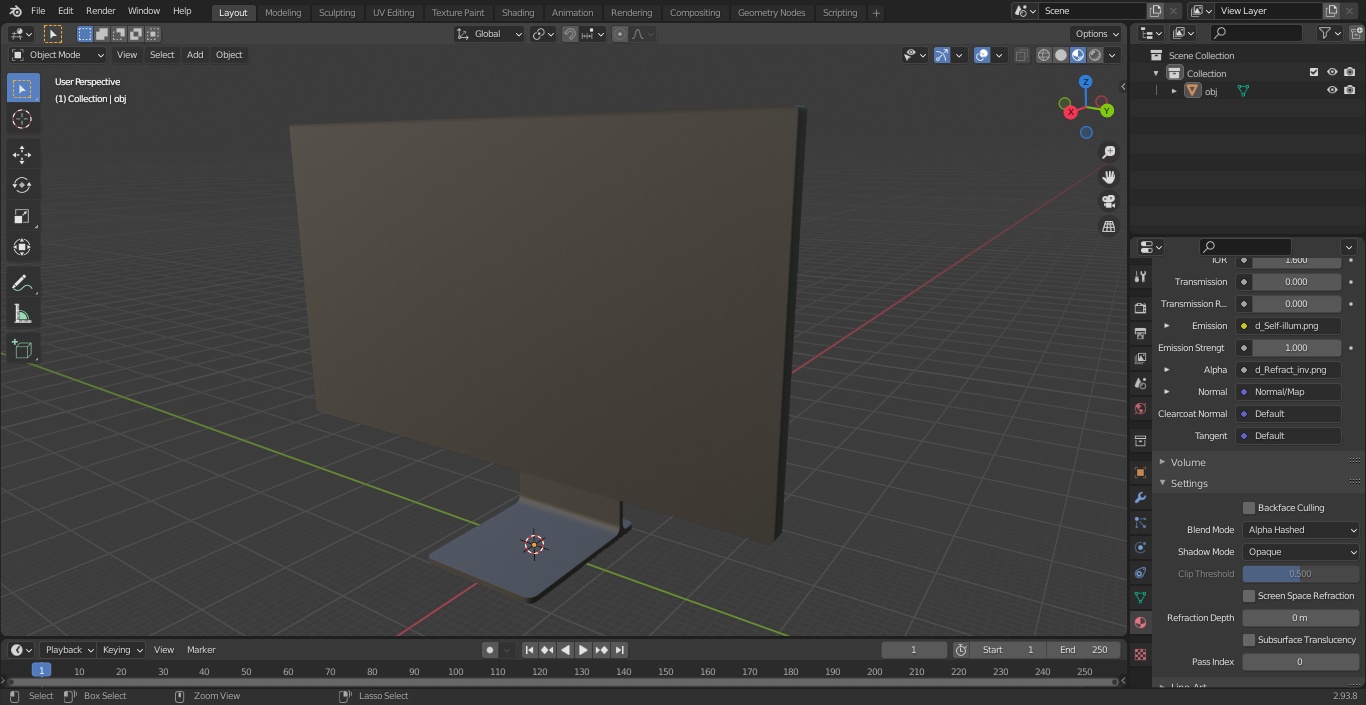1366x705 pixels.
Task: Adjust the Transmission value slider
Action: [x=1296, y=282]
